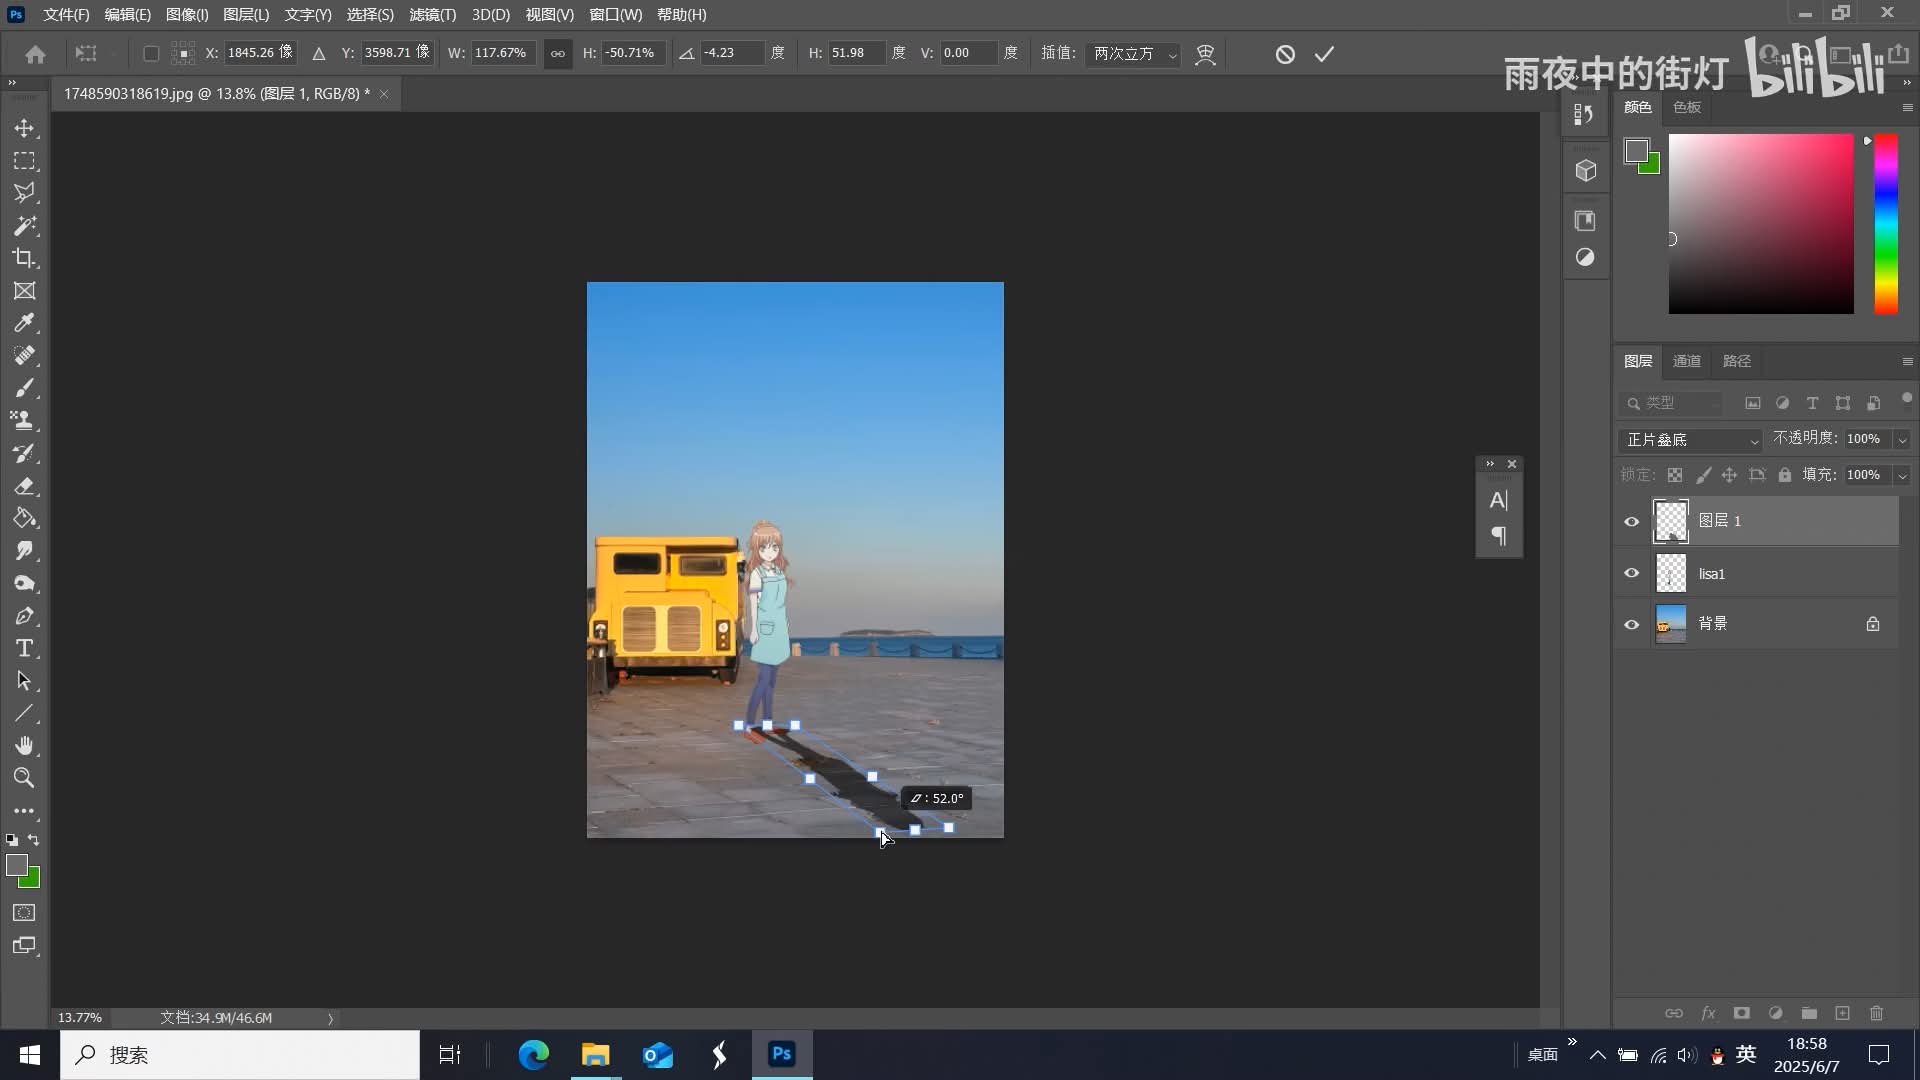1920x1080 pixels.
Task: Expand the status bar info arrow
Action: tap(330, 1018)
